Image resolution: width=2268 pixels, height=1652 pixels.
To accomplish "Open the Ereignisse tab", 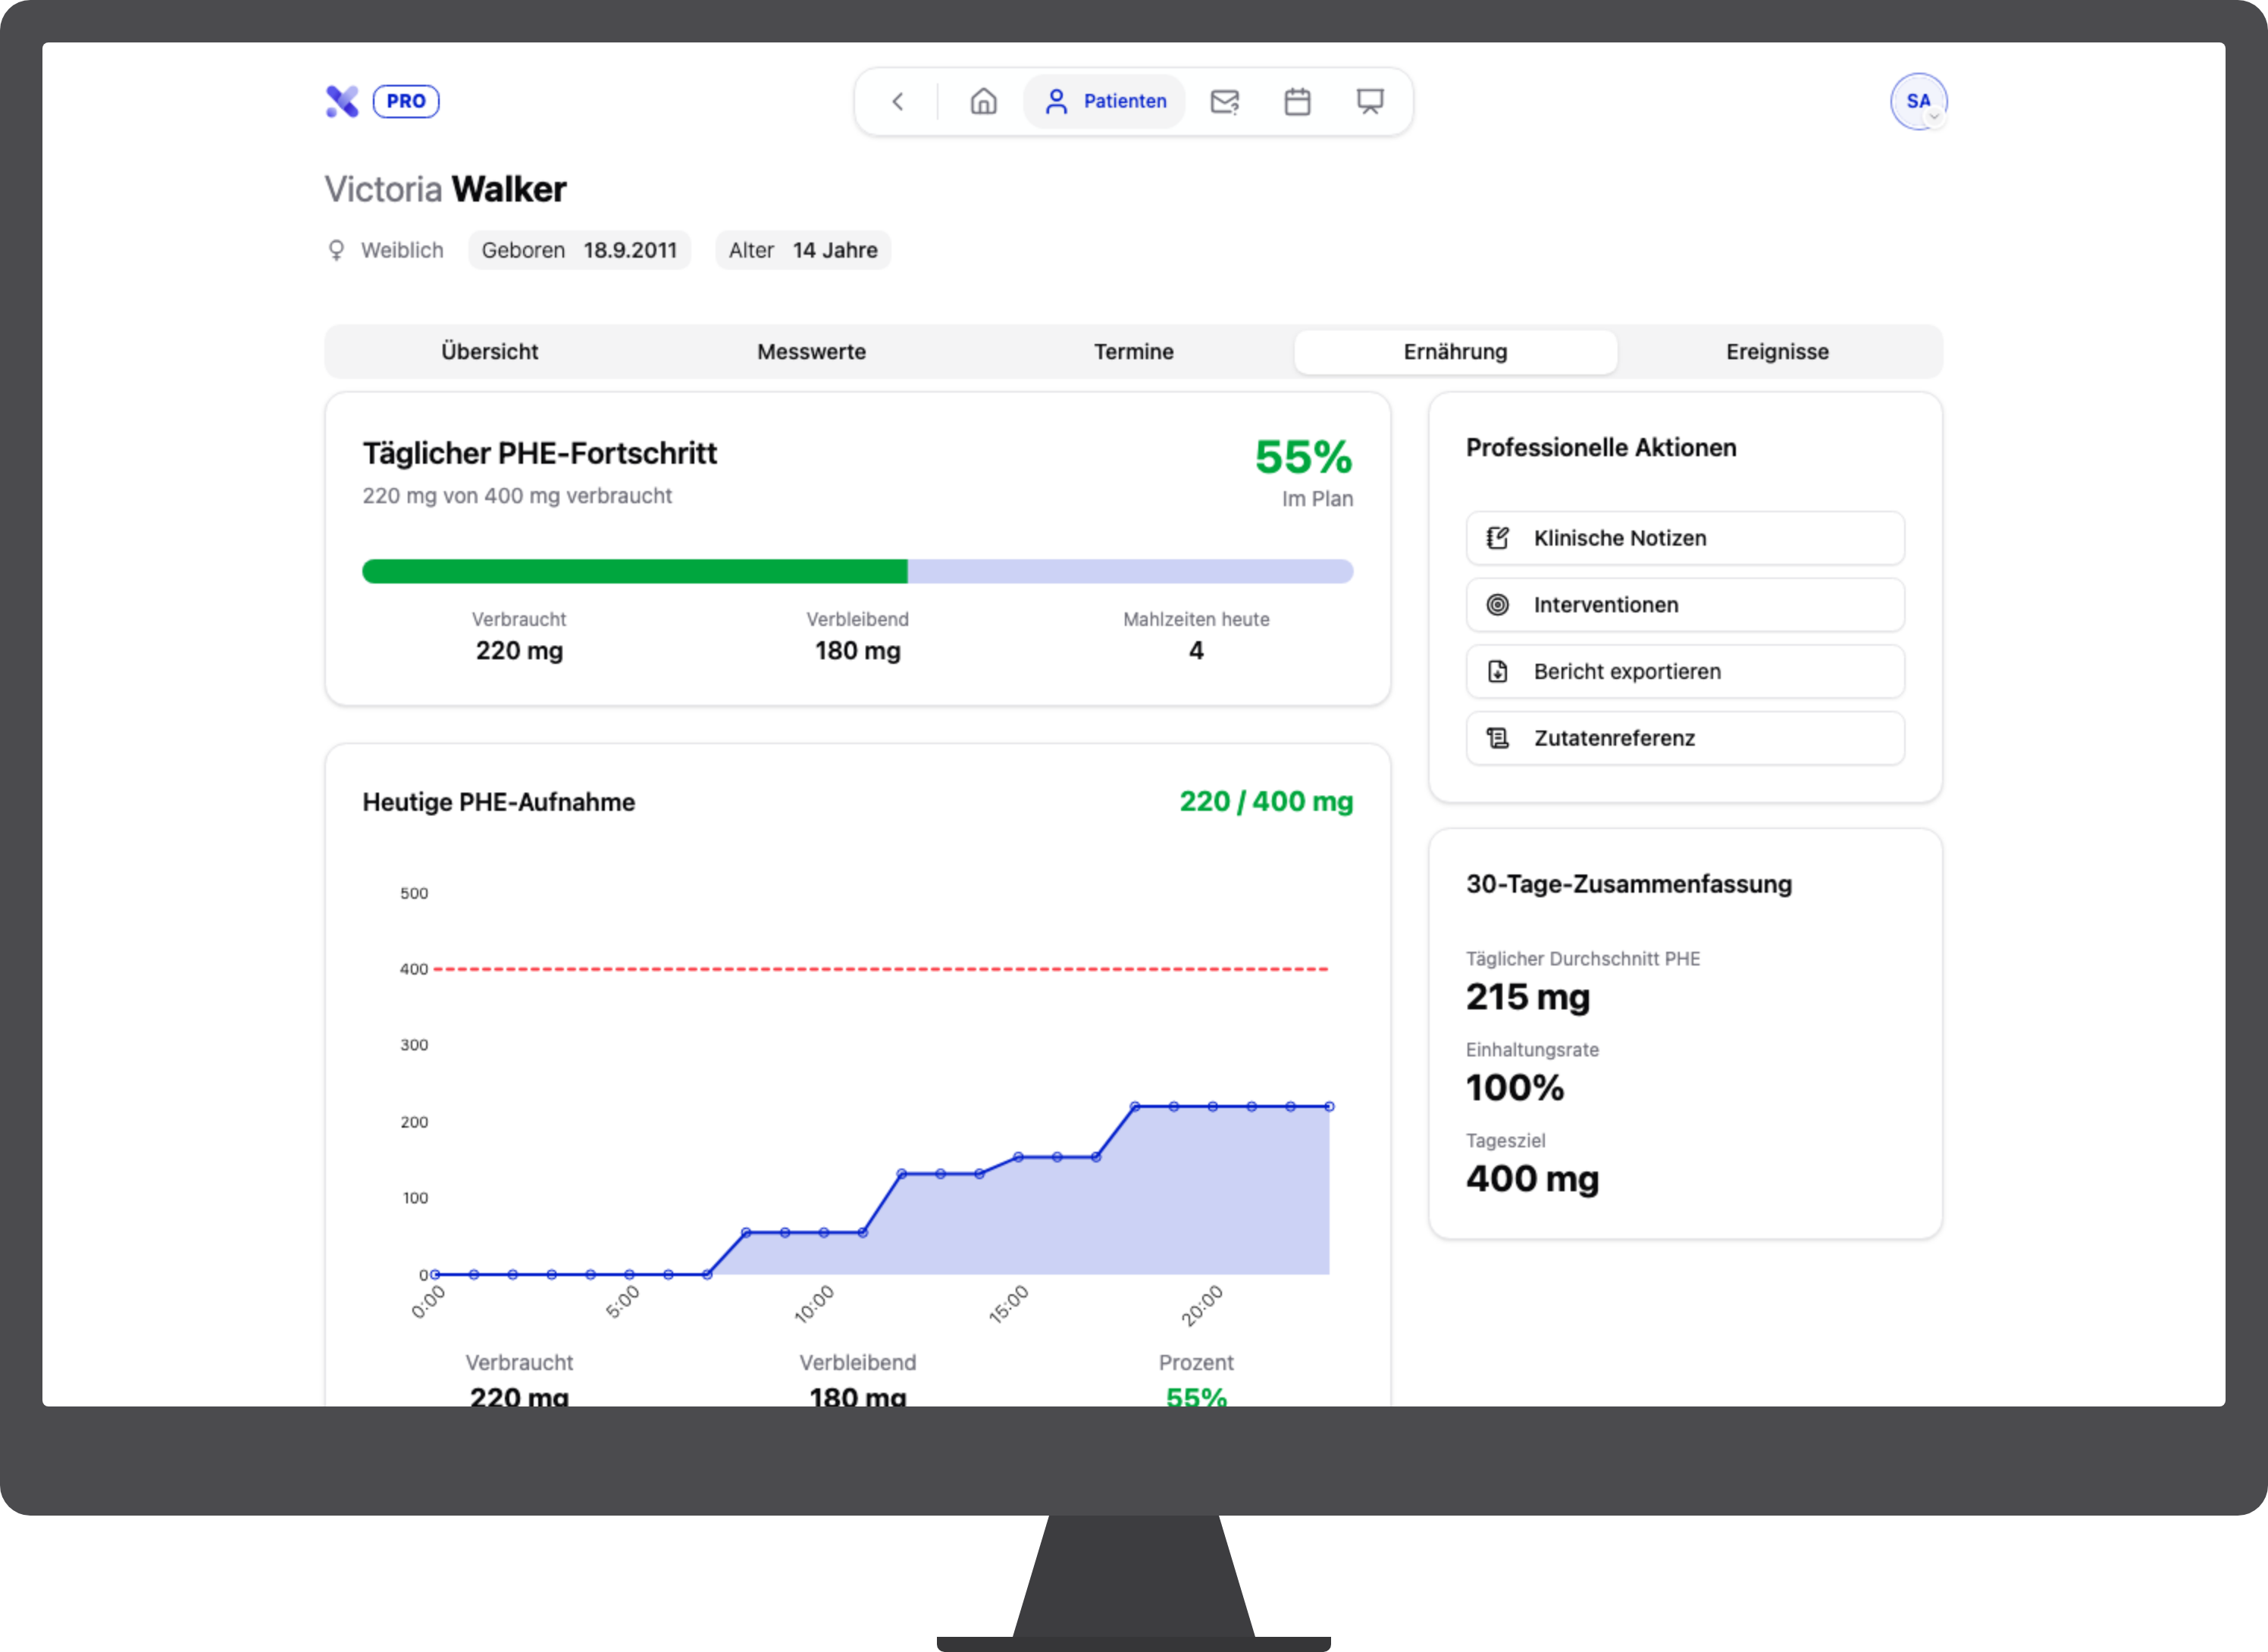I will point(1776,352).
